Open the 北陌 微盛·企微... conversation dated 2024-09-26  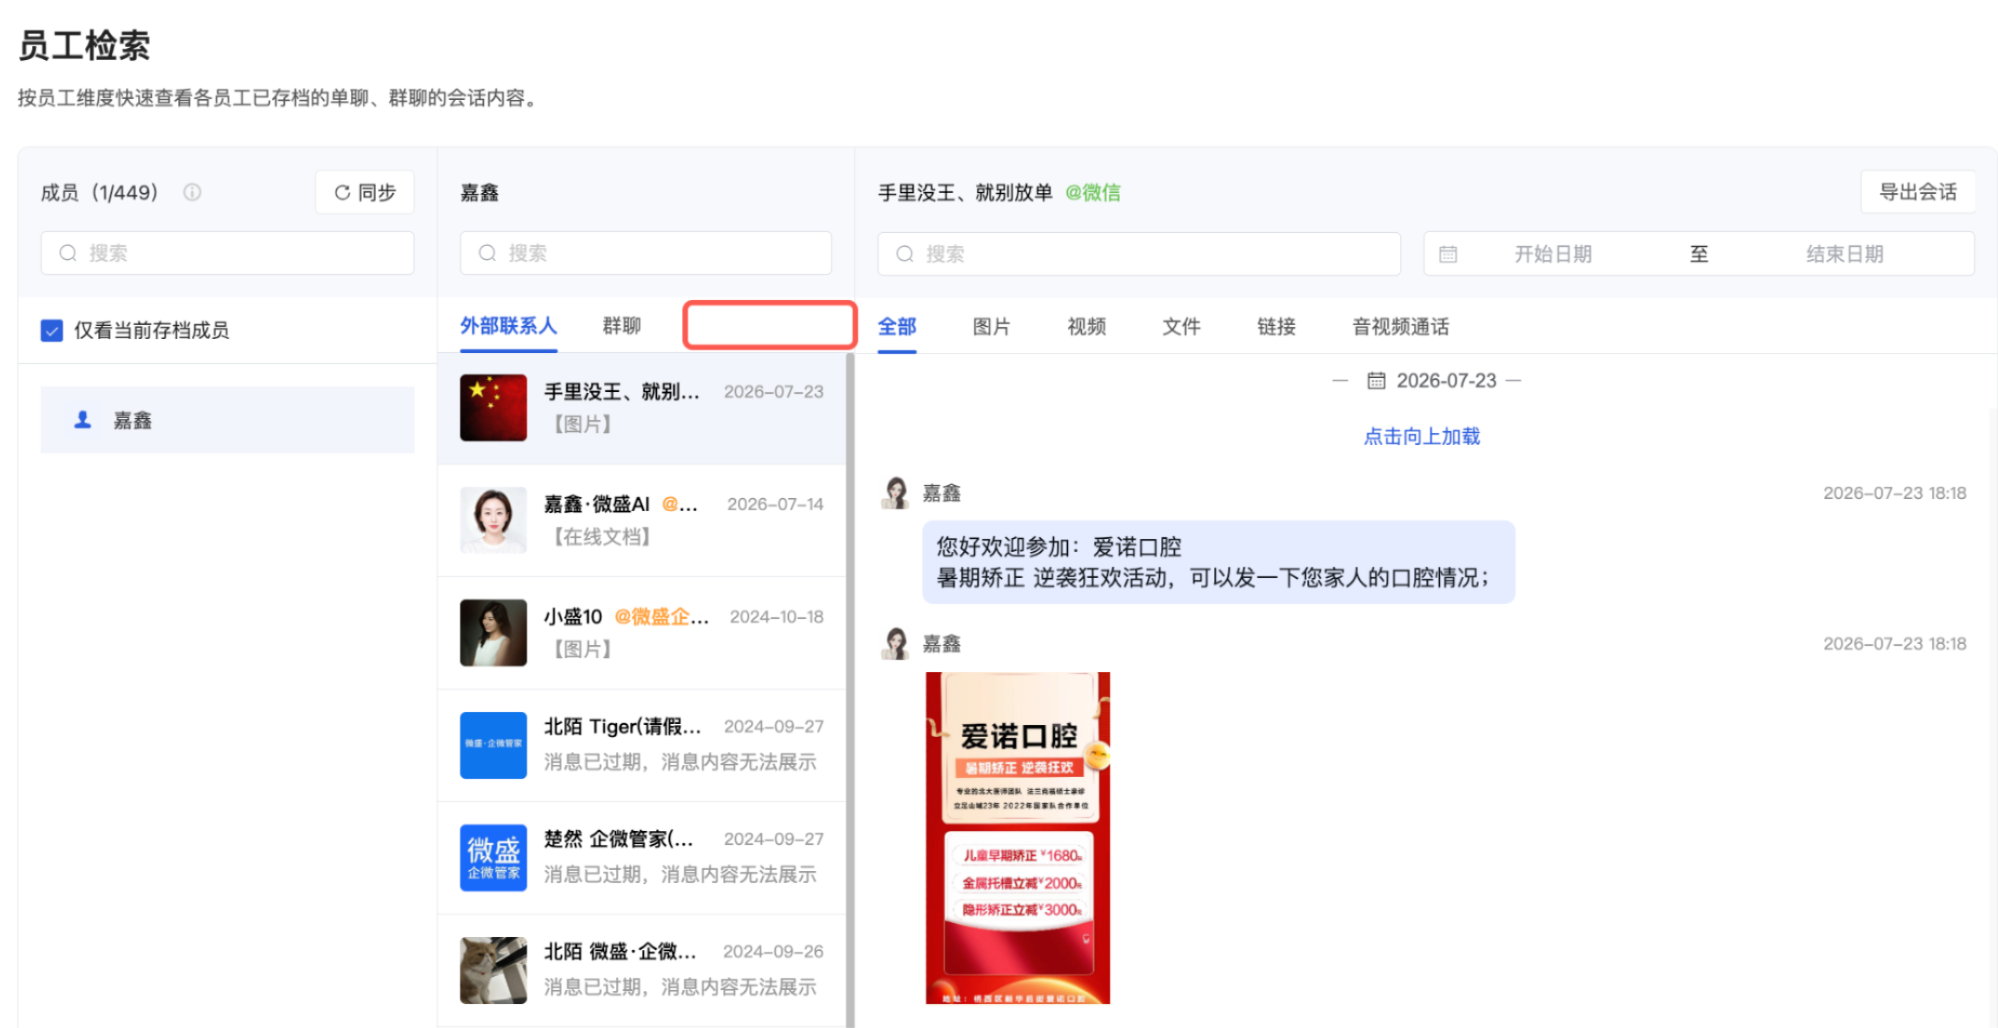coord(642,970)
